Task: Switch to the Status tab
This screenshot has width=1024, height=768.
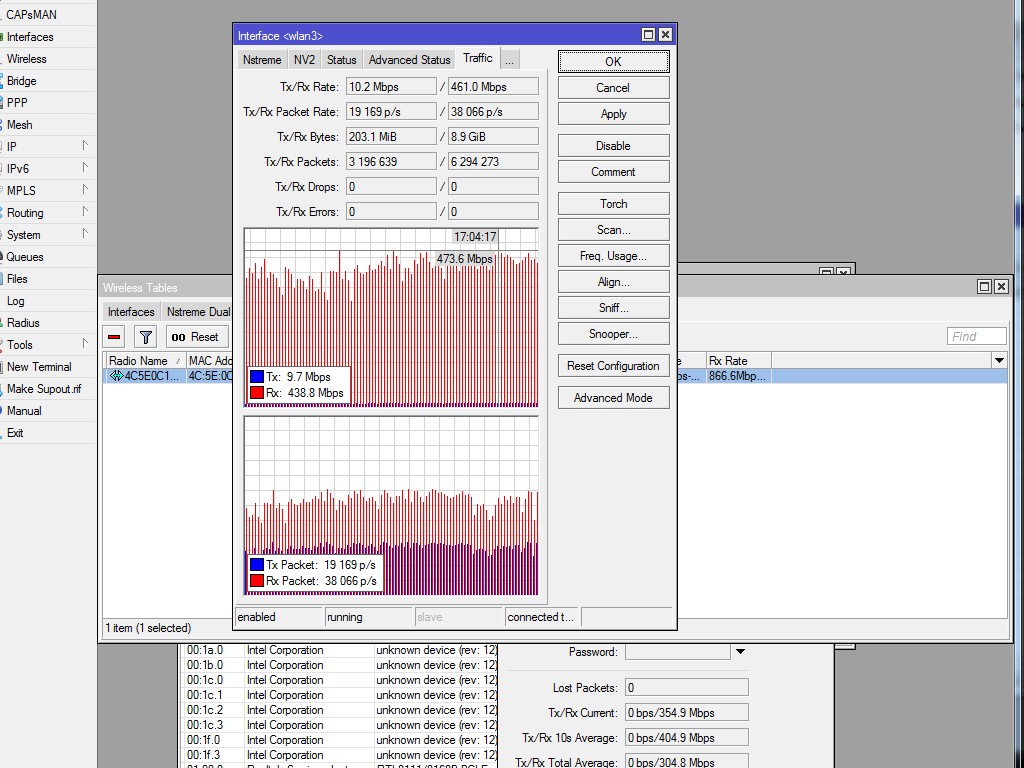Action: [342, 60]
